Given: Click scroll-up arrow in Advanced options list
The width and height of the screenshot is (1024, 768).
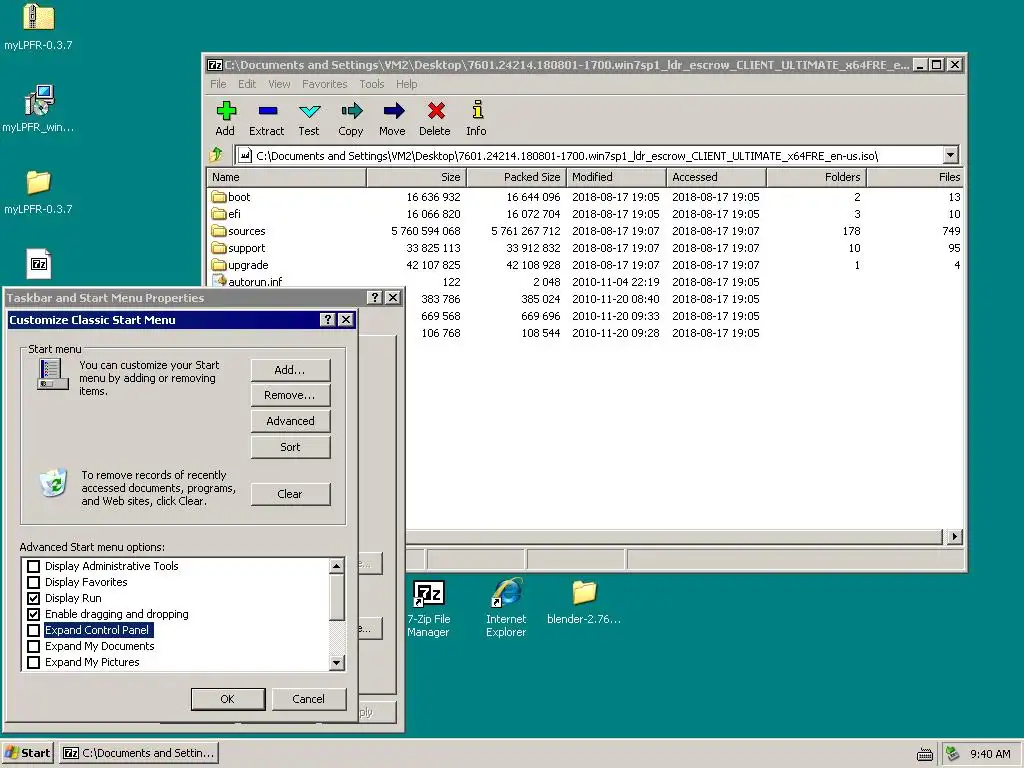Looking at the screenshot, I should point(336,566).
